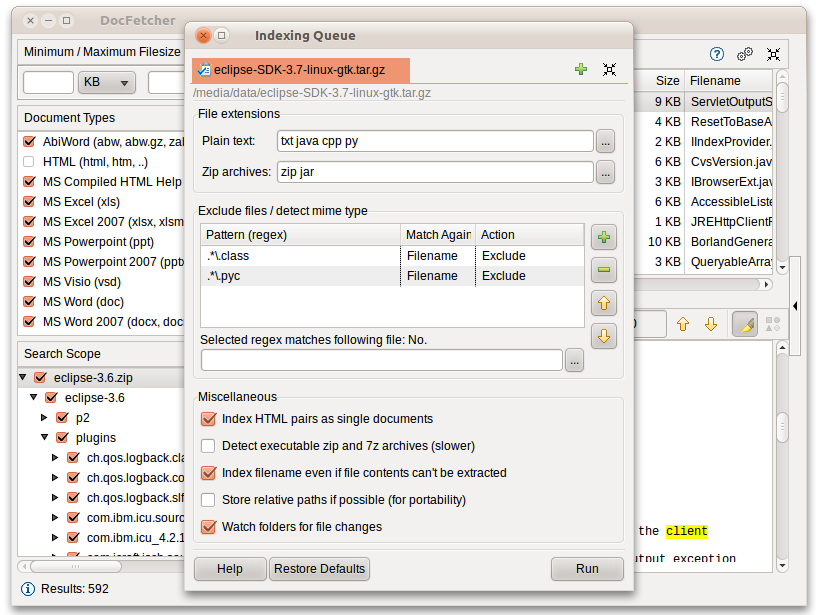Click the Restore Defaults button
This screenshot has width=820, height=615.
coord(319,569)
